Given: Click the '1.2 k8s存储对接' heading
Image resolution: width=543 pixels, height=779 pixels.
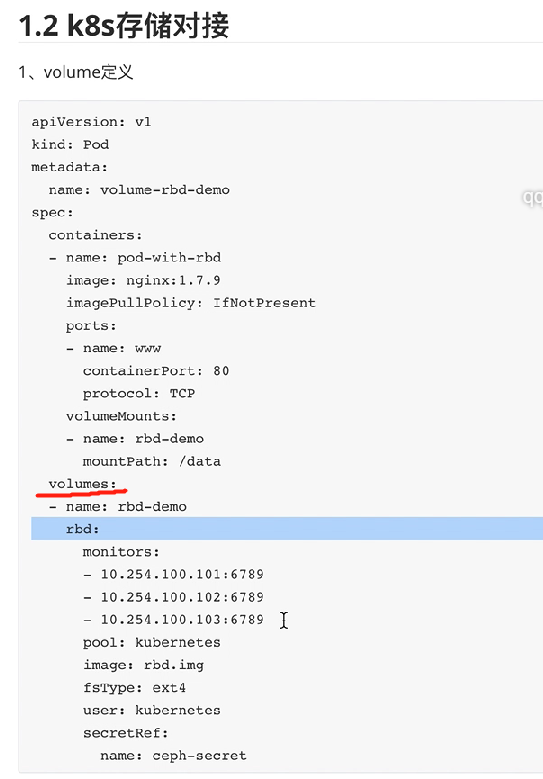Looking at the screenshot, I should [124, 25].
